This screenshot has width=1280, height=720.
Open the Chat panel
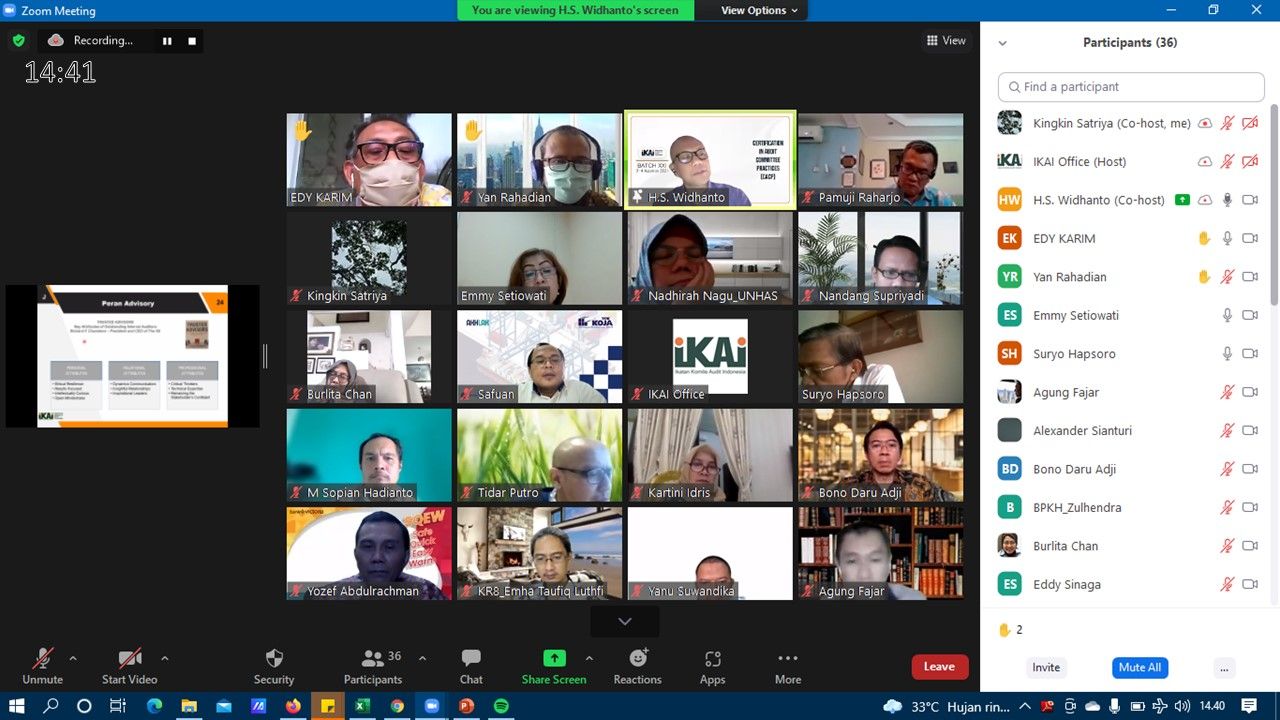pos(471,658)
